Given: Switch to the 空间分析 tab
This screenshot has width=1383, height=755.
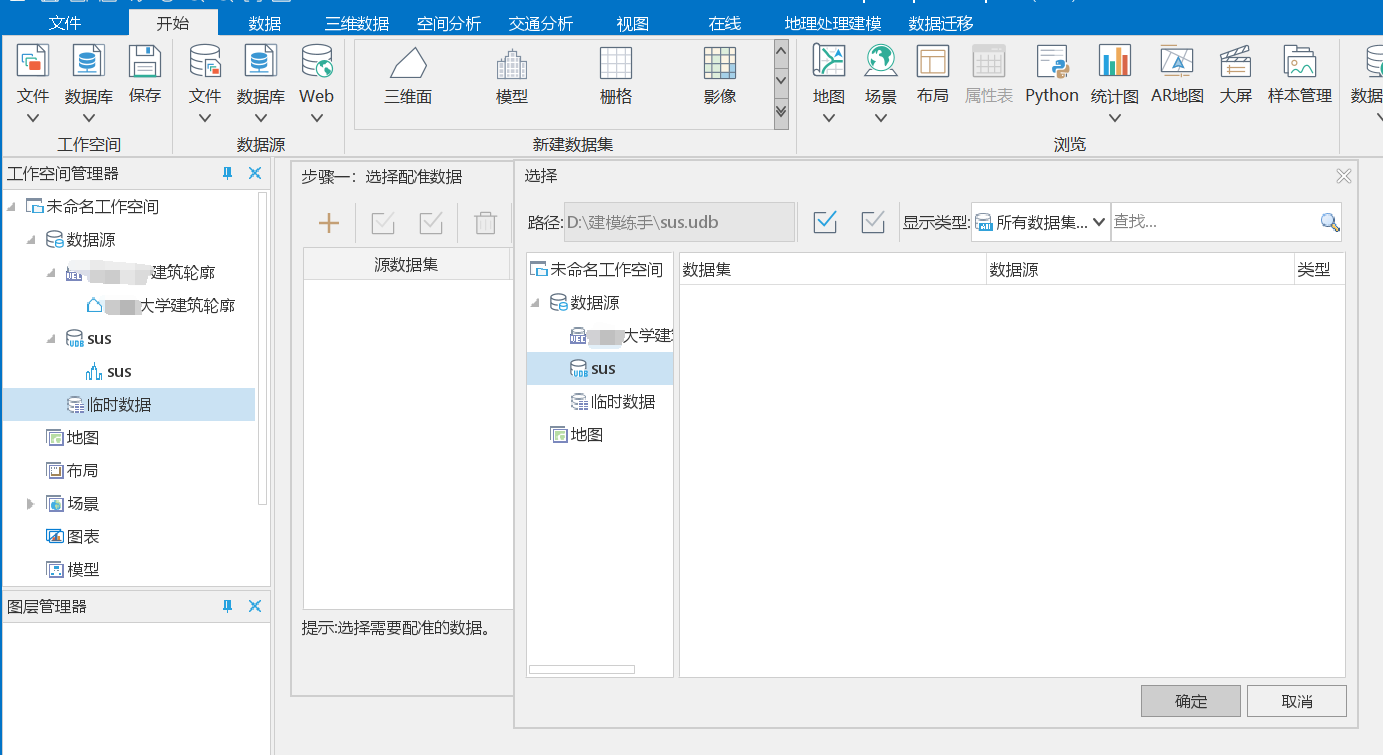Looking at the screenshot, I should (x=448, y=23).
